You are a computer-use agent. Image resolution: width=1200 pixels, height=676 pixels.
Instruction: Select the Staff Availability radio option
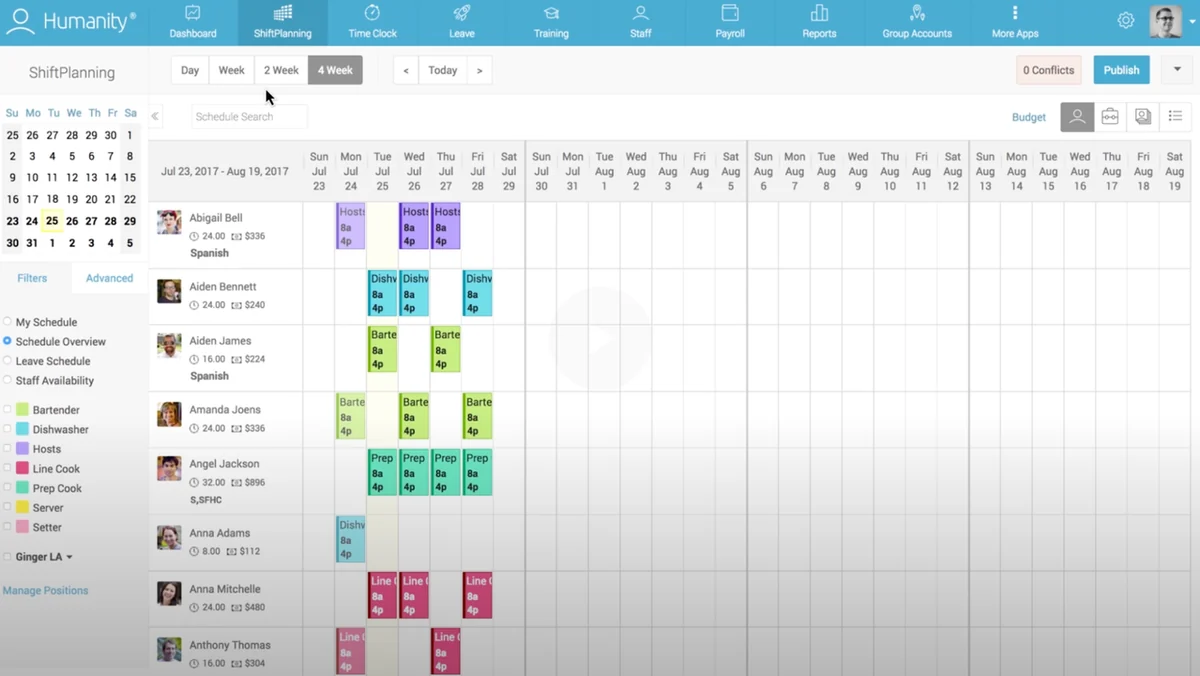click(8, 380)
